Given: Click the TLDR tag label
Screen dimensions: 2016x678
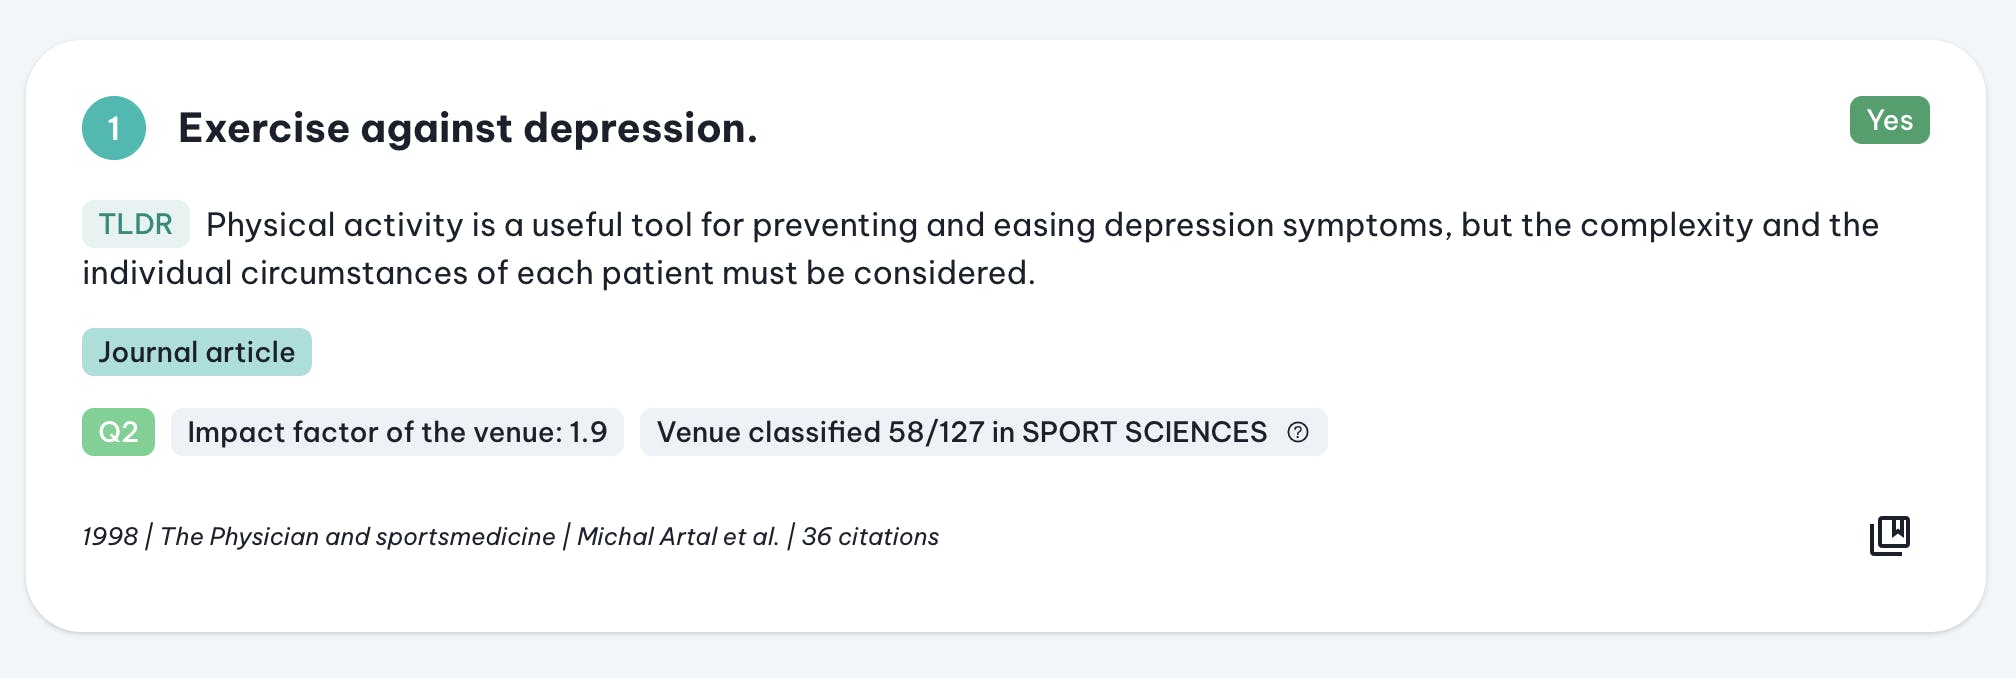Looking at the screenshot, I should coord(136,224).
